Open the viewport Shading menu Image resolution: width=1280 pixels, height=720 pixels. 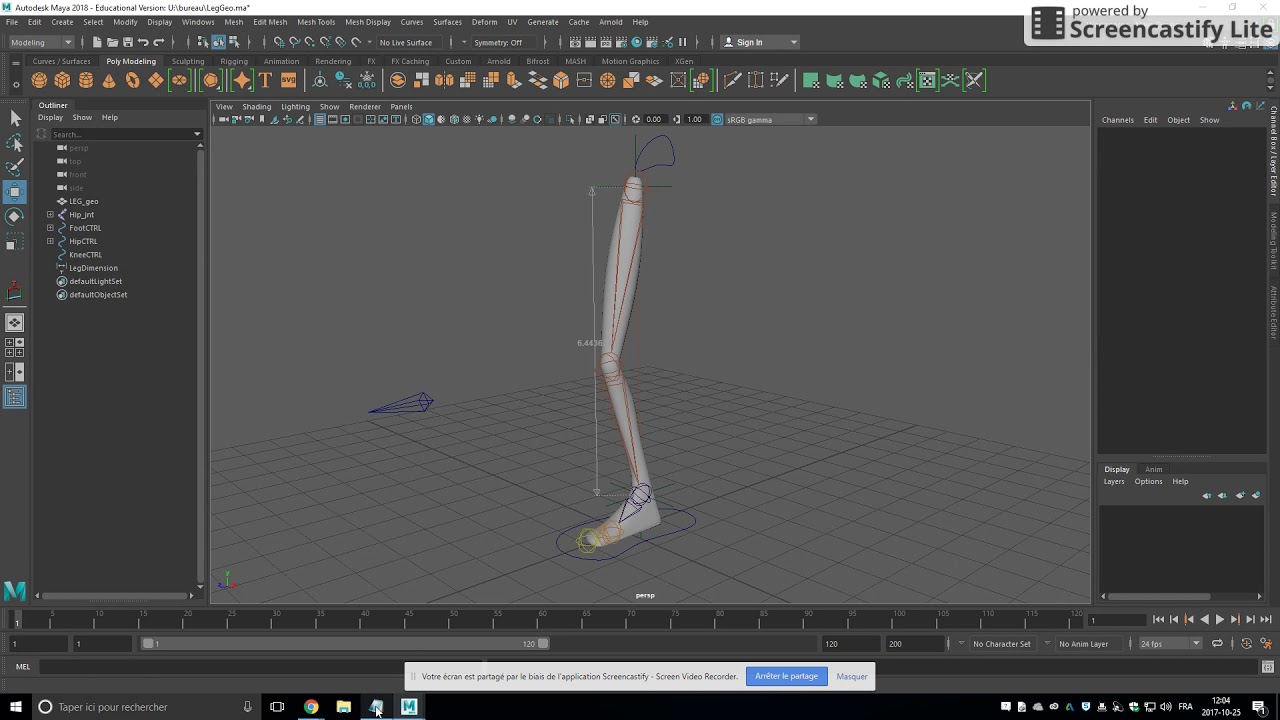click(257, 106)
